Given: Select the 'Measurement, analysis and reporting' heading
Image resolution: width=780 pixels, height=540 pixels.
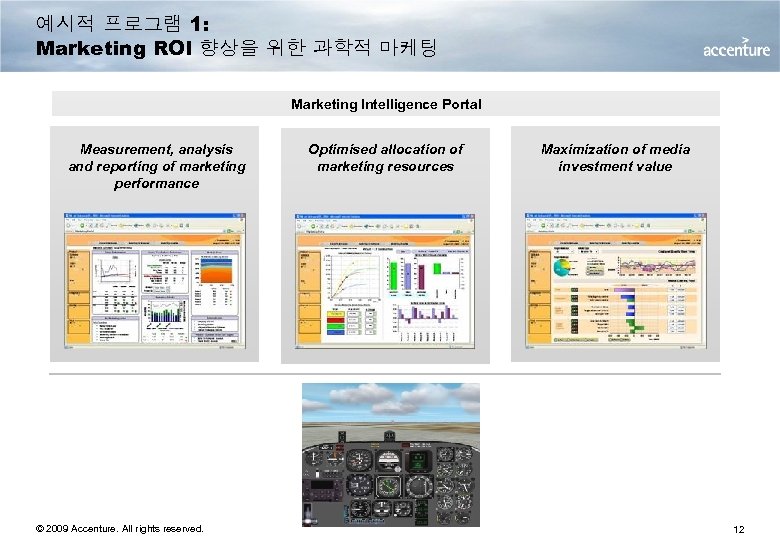Looking at the screenshot, I should [x=157, y=166].
